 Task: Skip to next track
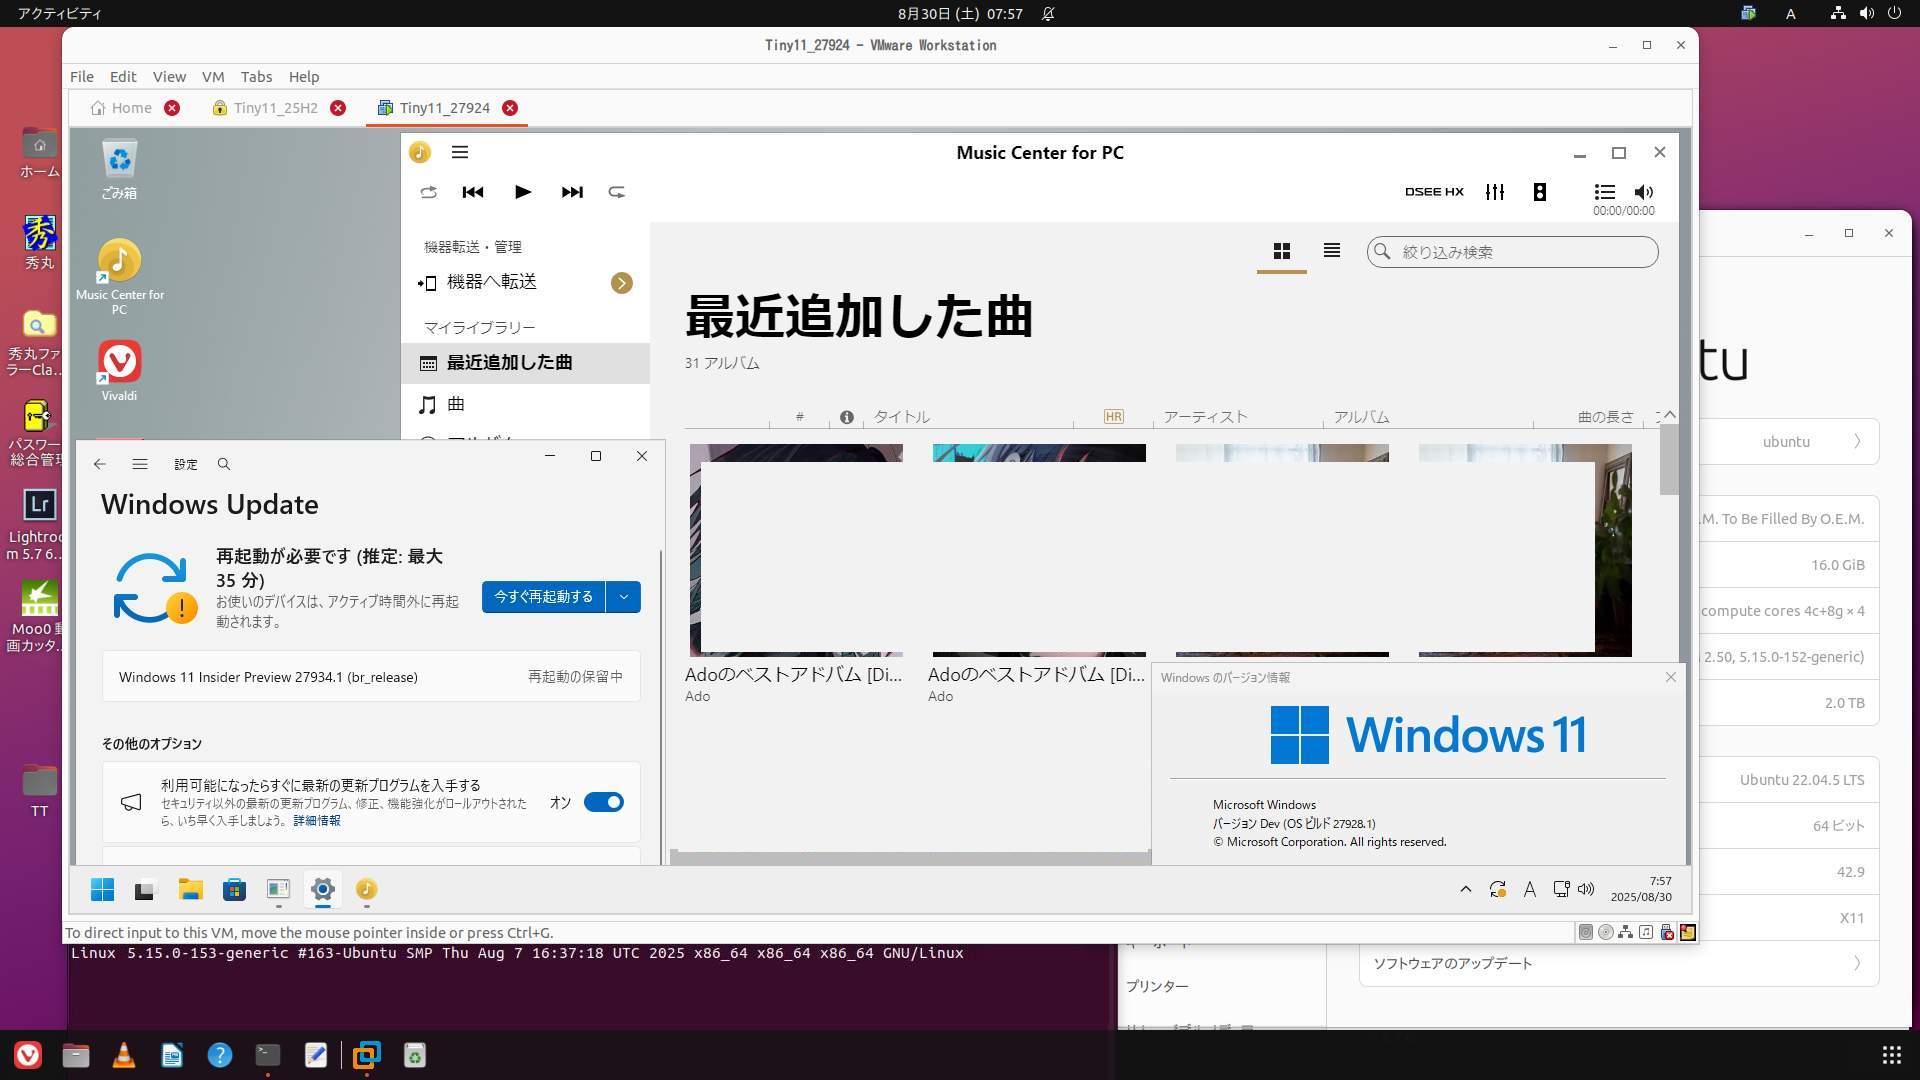point(572,192)
